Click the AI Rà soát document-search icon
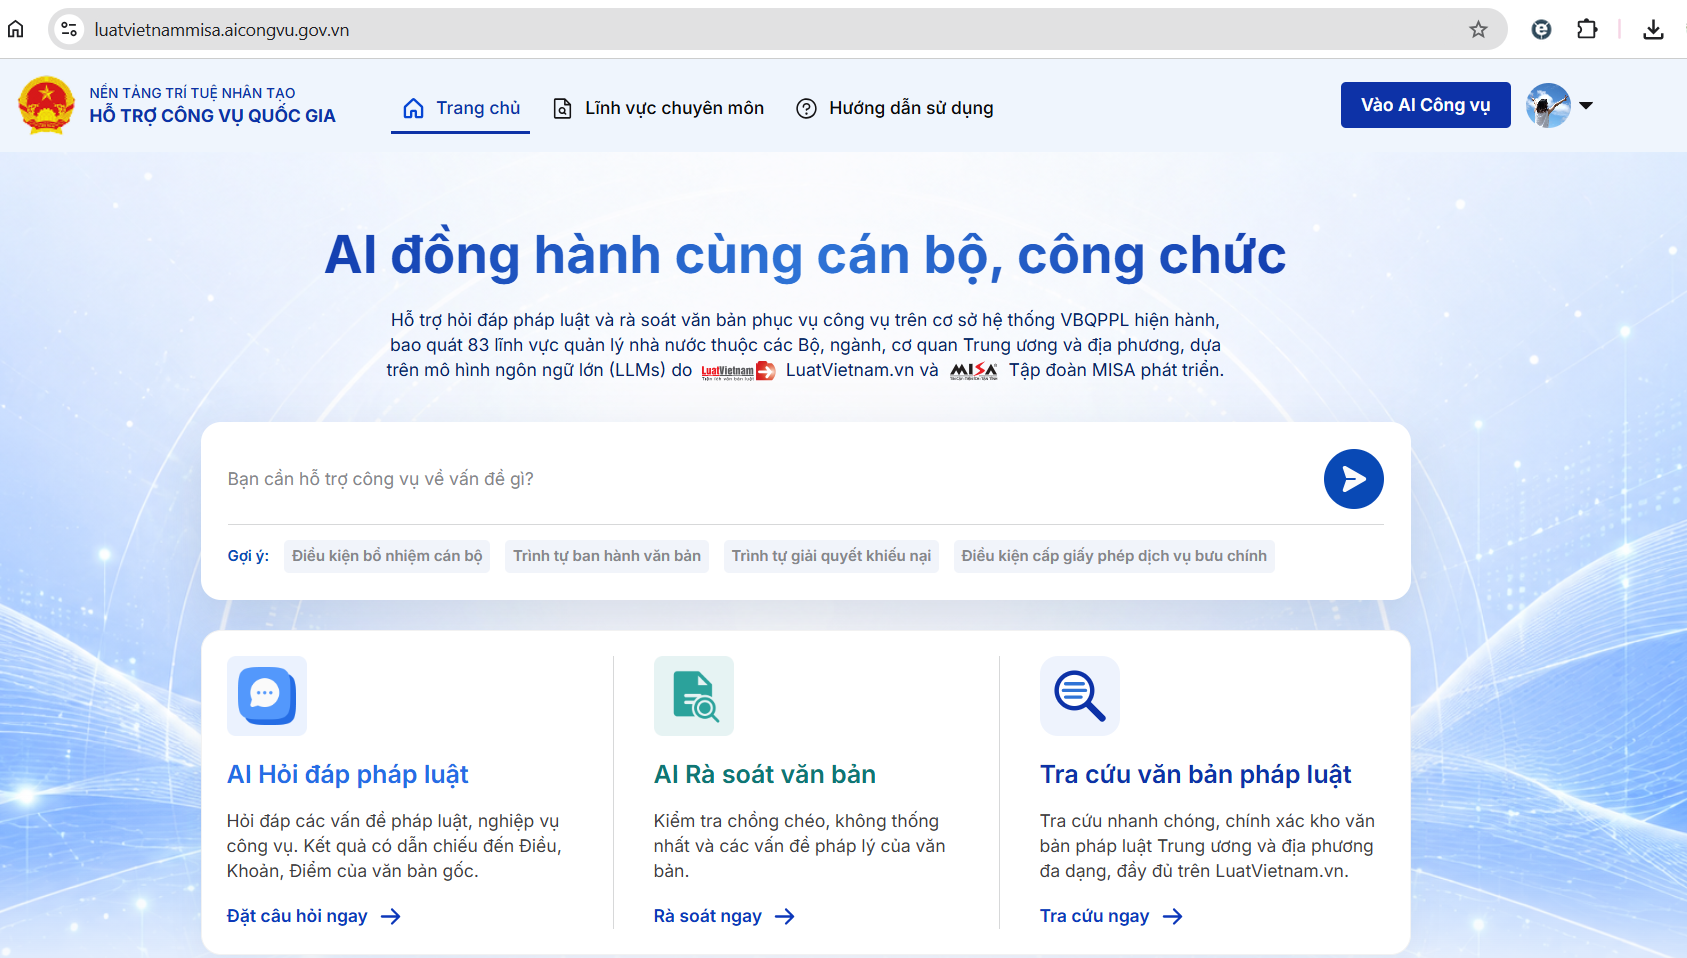Viewport: 1687px width, 958px height. (x=694, y=695)
